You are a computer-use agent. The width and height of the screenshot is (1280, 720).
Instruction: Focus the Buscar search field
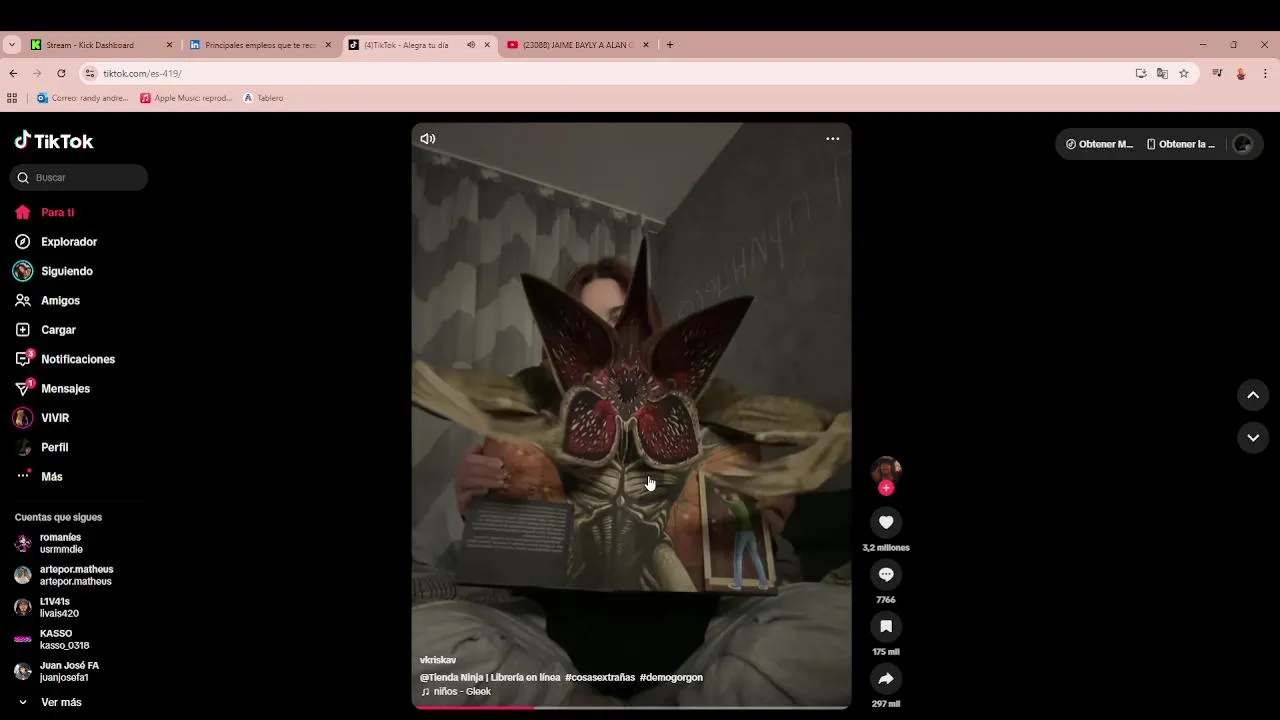pos(79,178)
